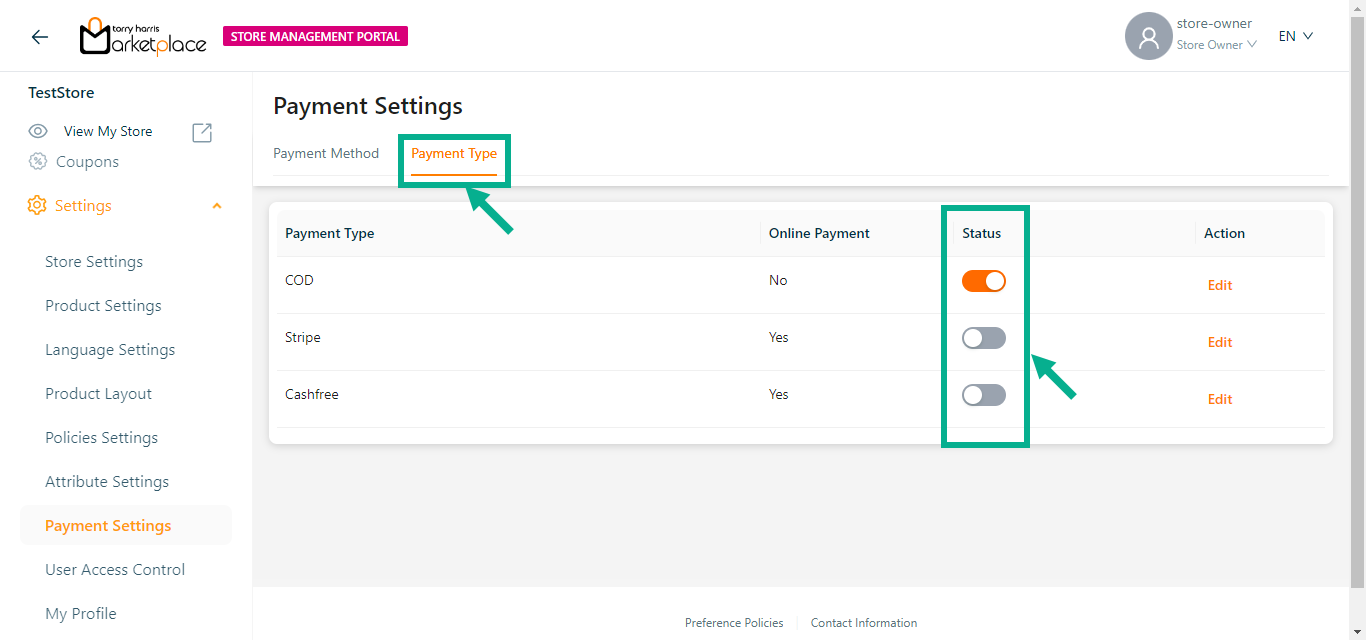Image resolution: width=1366 pixels, height=640 pixels.
Task: Open Preference Policies footer link
Action: (x=734, y=622)
